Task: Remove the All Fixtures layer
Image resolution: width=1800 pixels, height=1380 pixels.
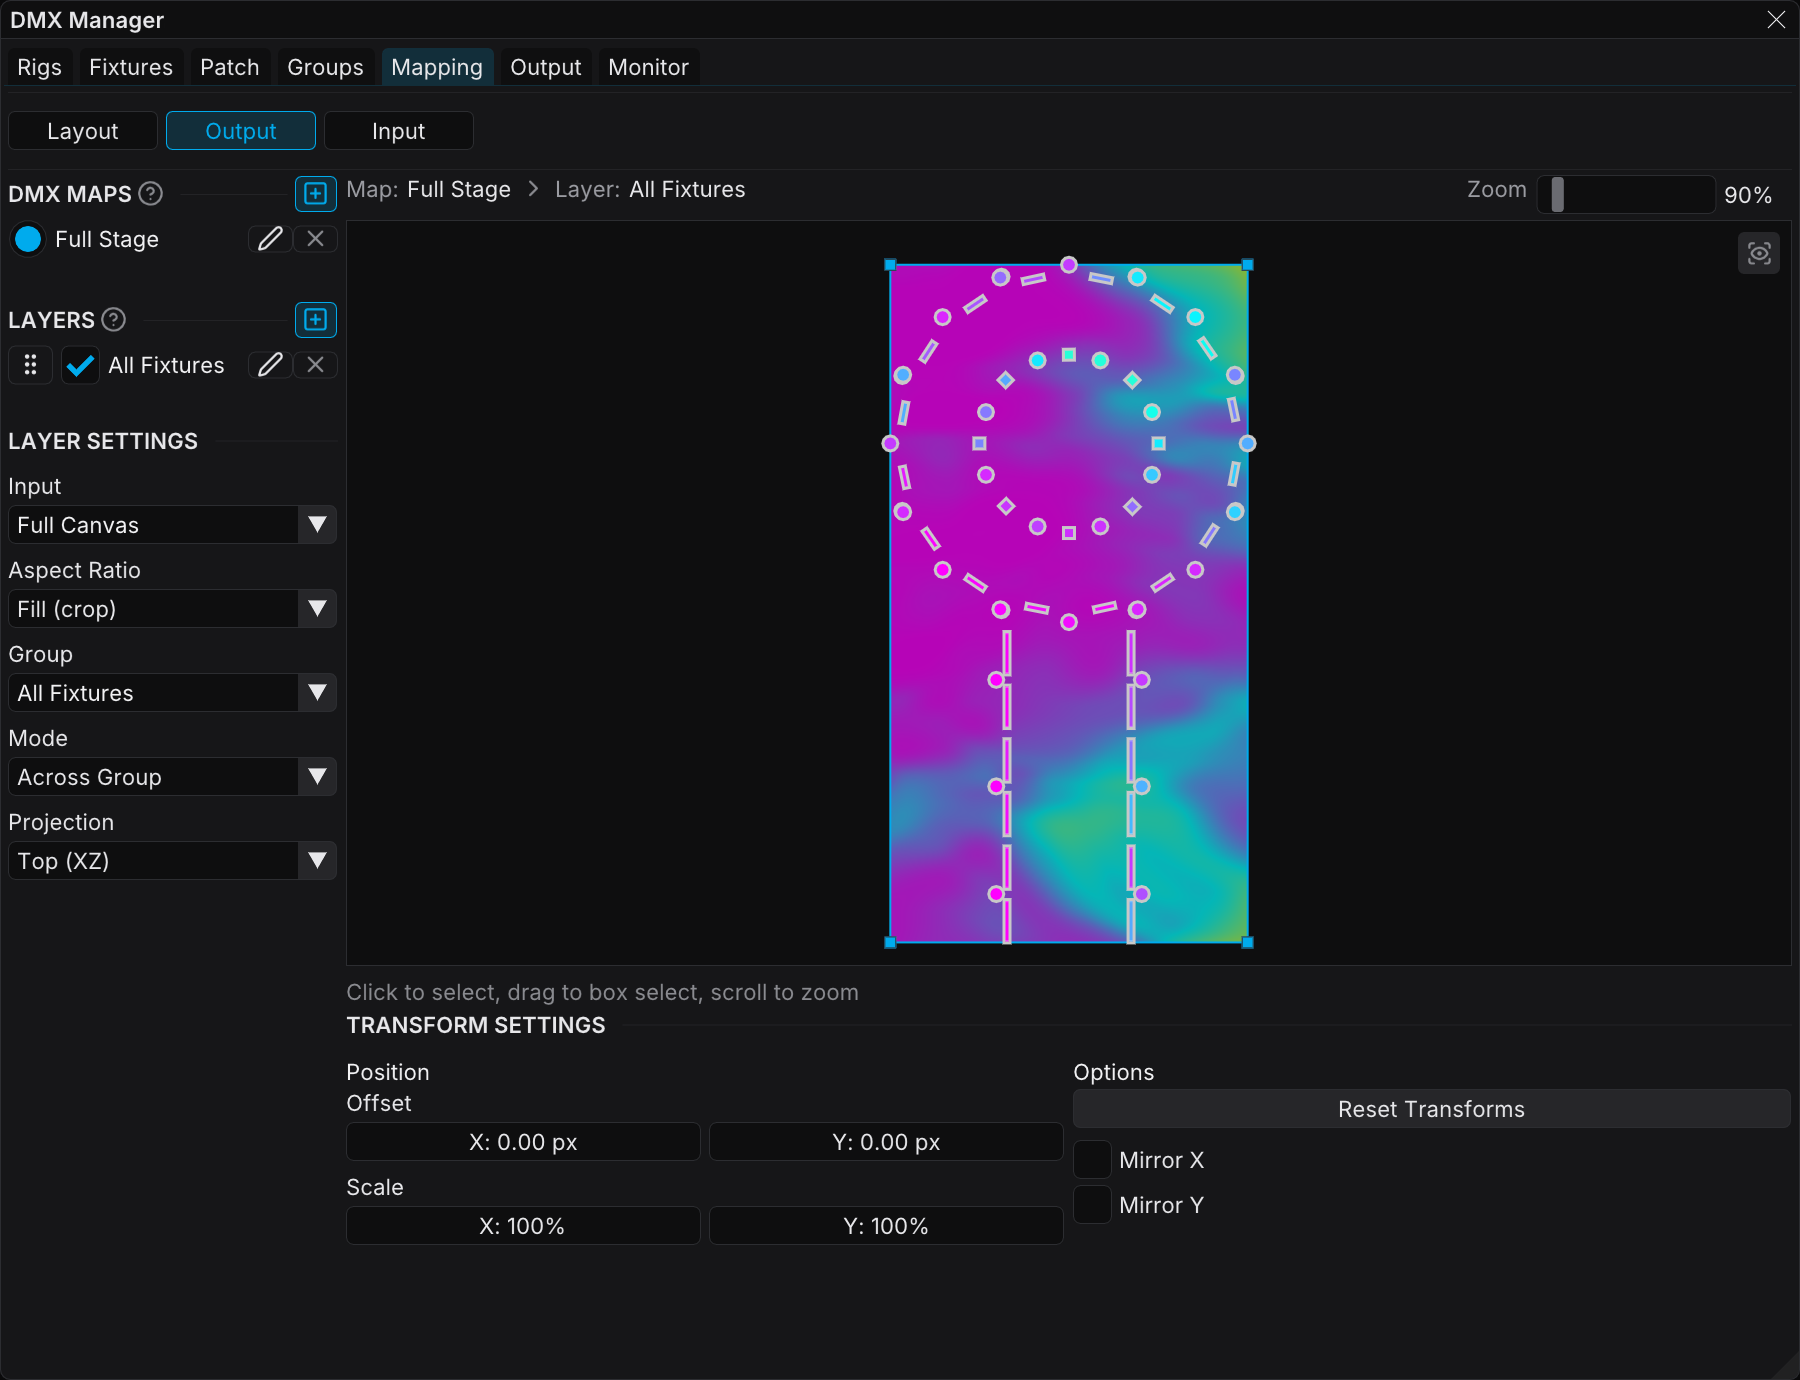Action: click(315, 365)
